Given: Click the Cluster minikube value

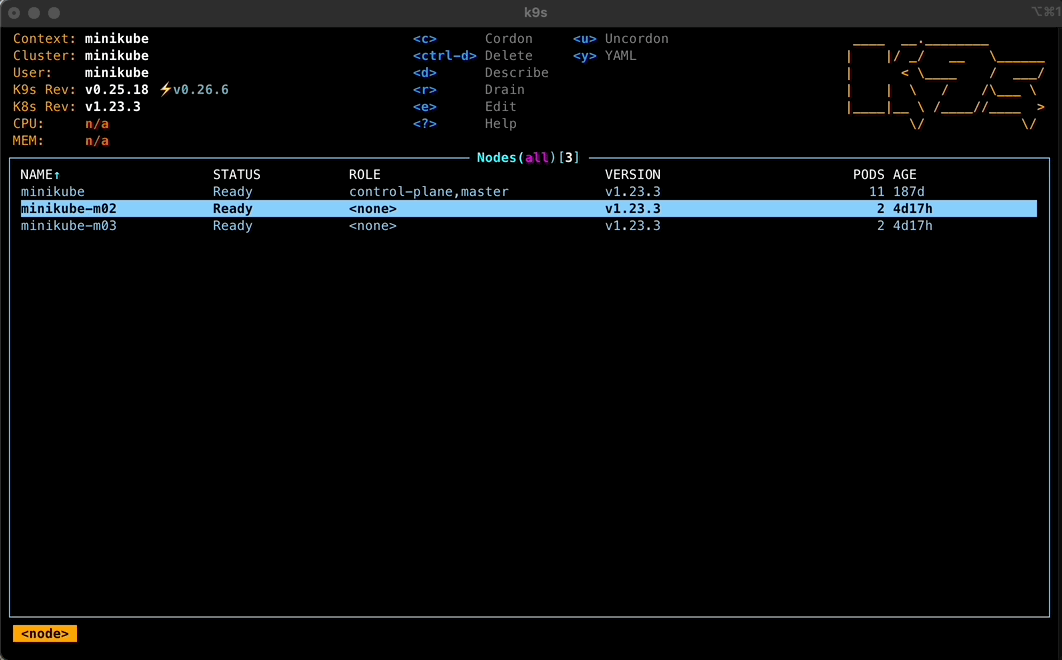Looking at the screenshot, I should point(116,56).
